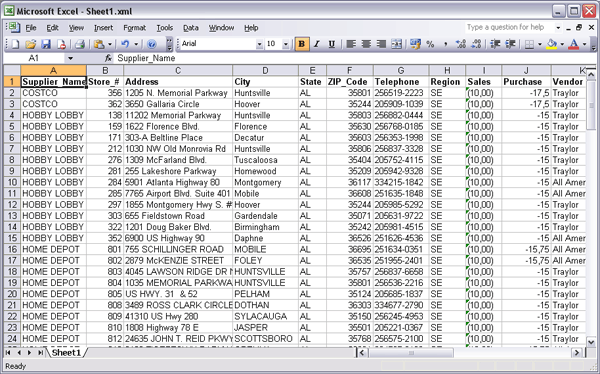Select the Tuscaloosa city cell
Image resolution: width=600 pixels, height=374 pixels.
pos(265,160)
